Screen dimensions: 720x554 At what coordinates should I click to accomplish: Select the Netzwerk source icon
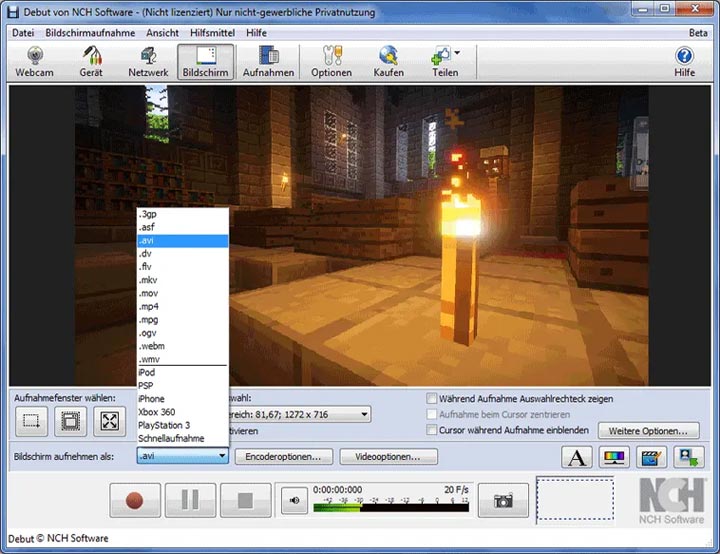tap(148, 62)
